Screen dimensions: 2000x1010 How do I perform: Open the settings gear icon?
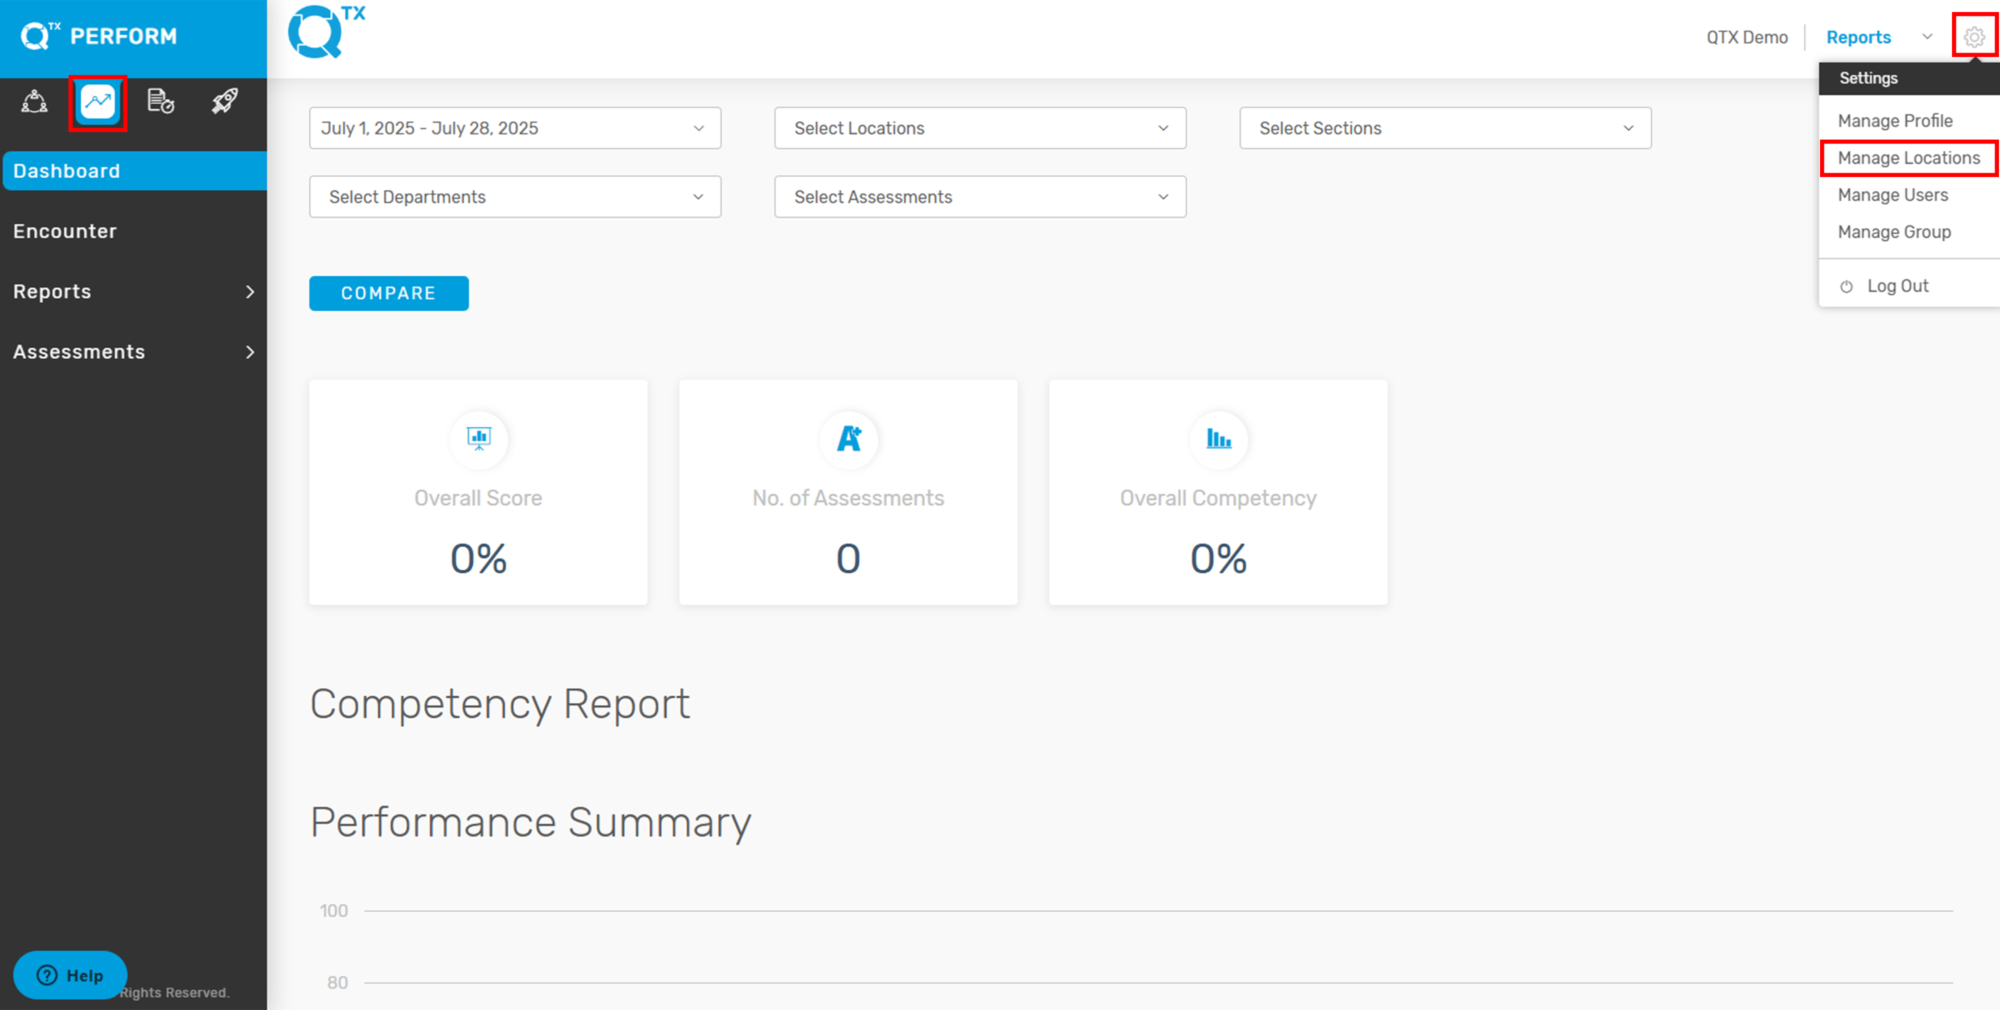(x=1974, y=37)
